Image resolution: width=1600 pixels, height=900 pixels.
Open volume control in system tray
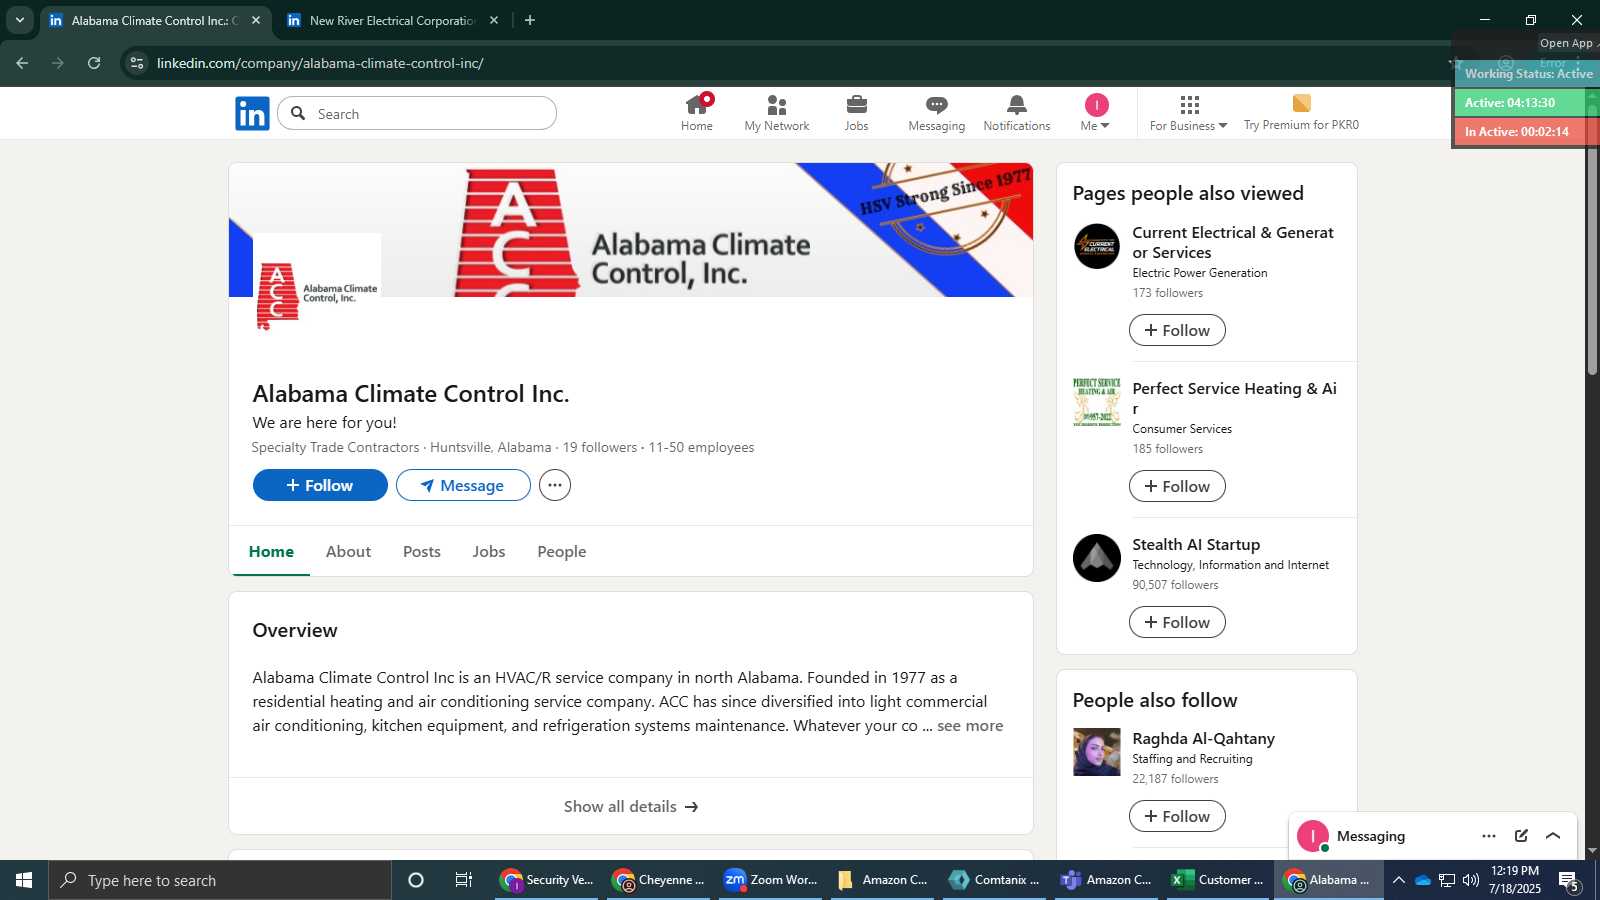[1470, 880]
